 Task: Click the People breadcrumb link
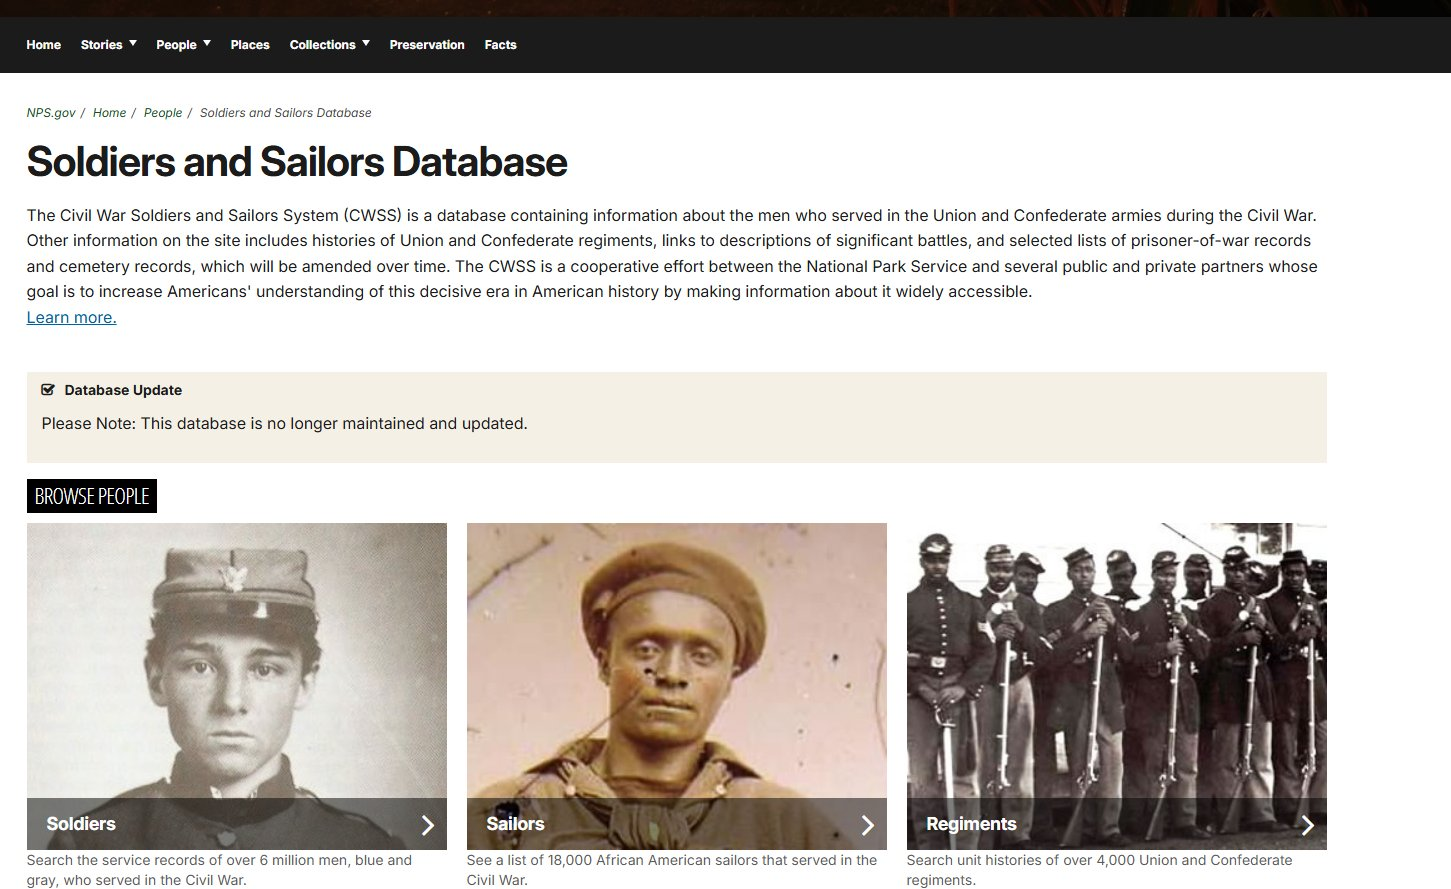[163, 113]
